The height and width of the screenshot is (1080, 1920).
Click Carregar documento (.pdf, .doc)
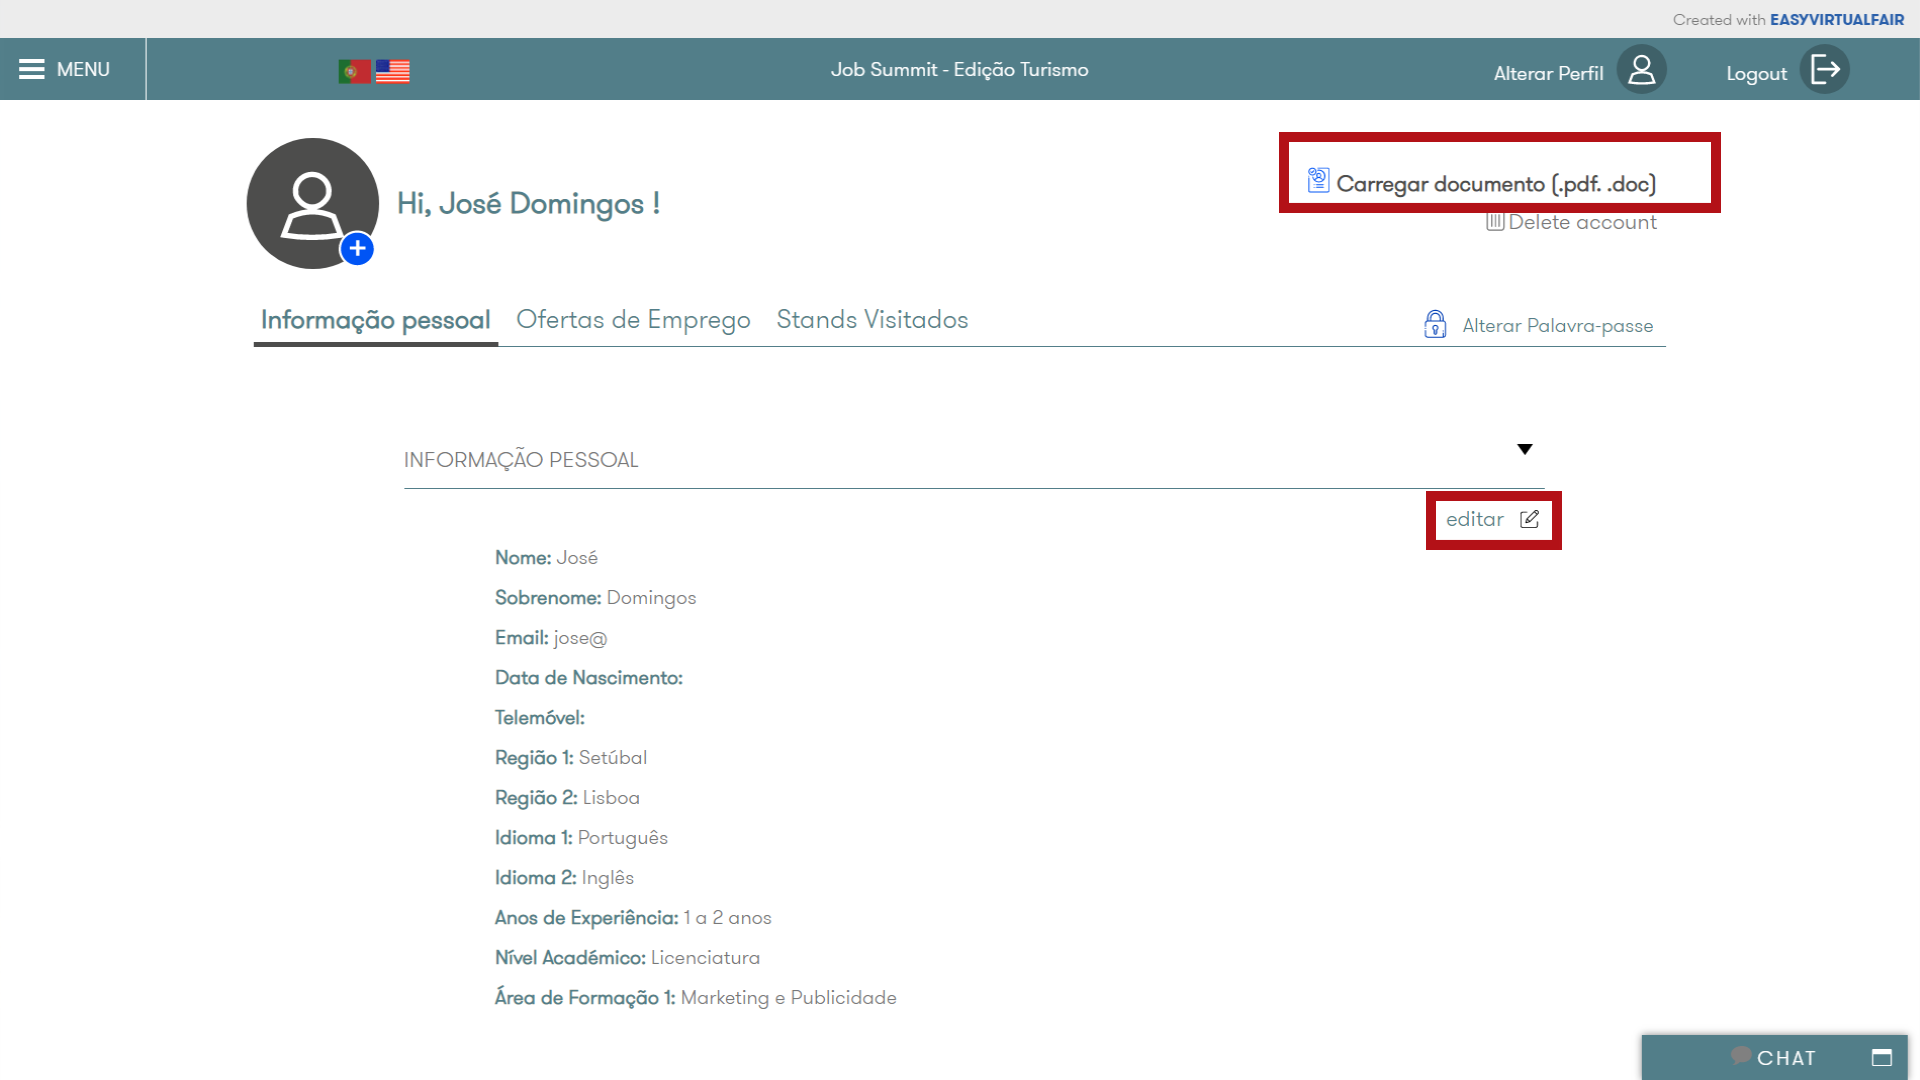click(1496, 184)
